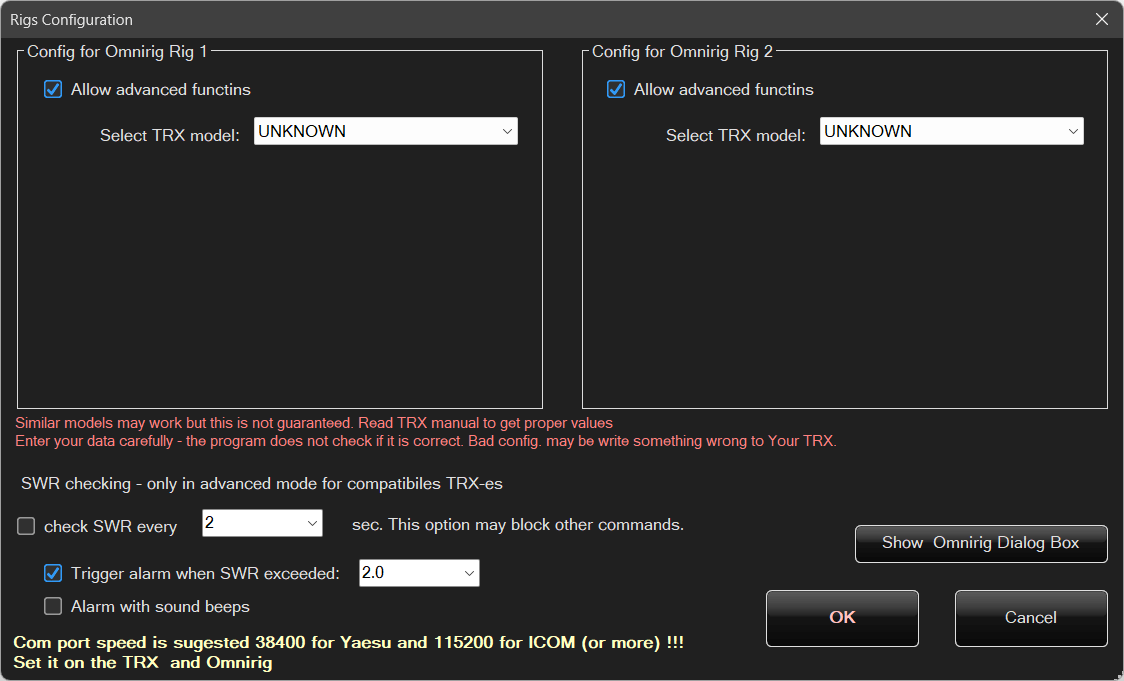Uncheck Allow advanced functins for Rig 2
This screenshot has height=681, width=1124.
point(616,90)
